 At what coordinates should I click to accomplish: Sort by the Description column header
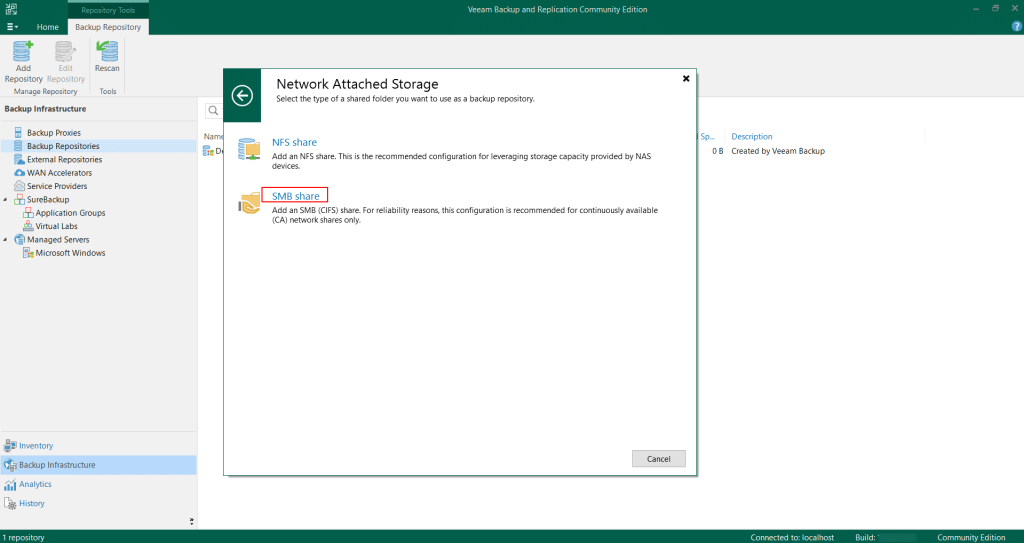coord(752,137)
